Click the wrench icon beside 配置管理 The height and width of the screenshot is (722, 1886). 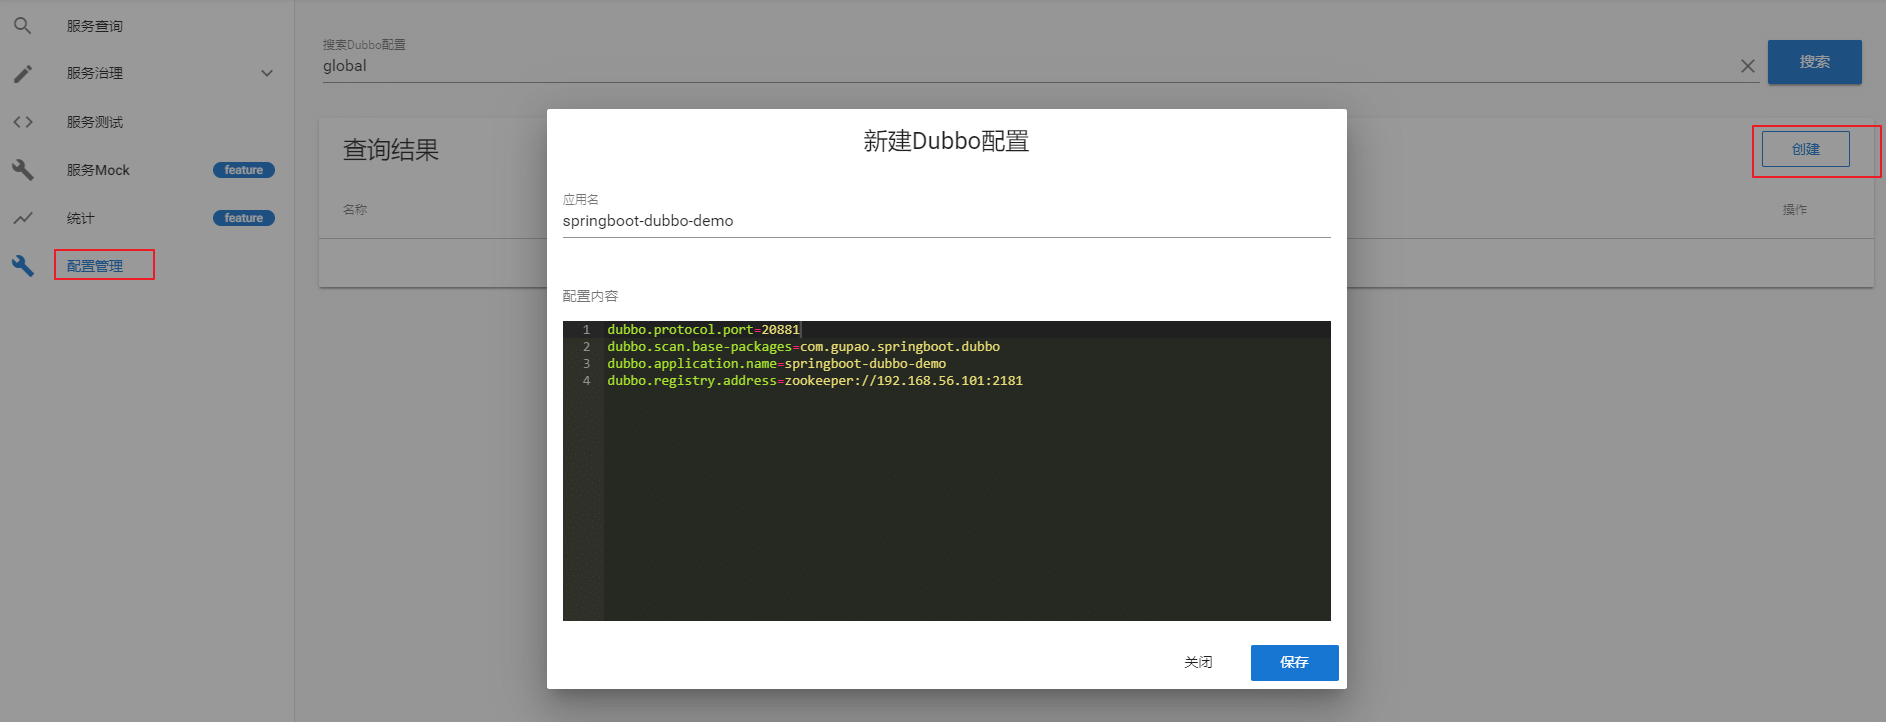(x=22, y=266)
